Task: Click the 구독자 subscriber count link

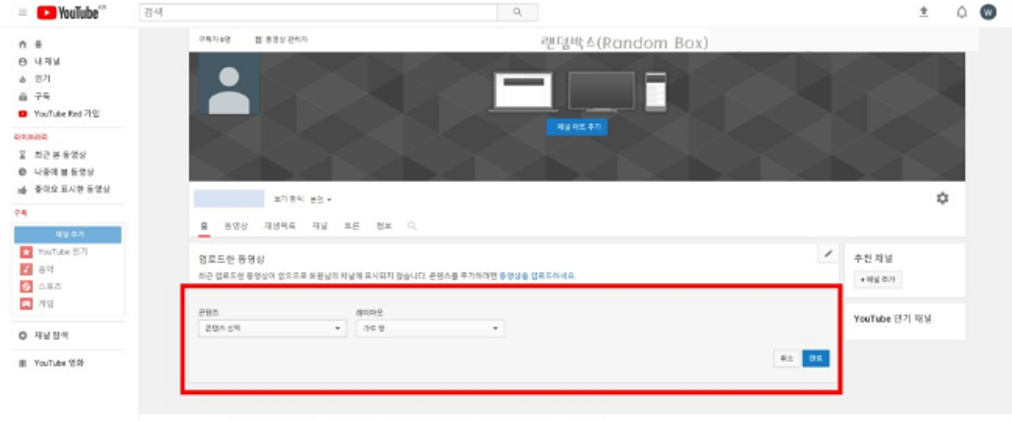Action: (x=214, y=39)
